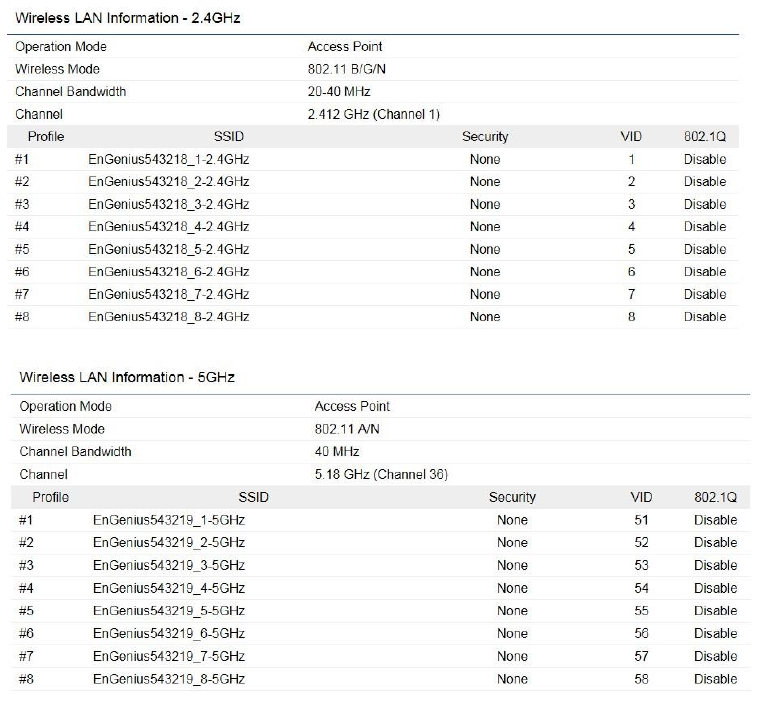Image resolution: width=762 pixels, height=701 pixels.
Task: Click the 'Access Point' value in 2.4GHz section
Action: pos(345,47)
